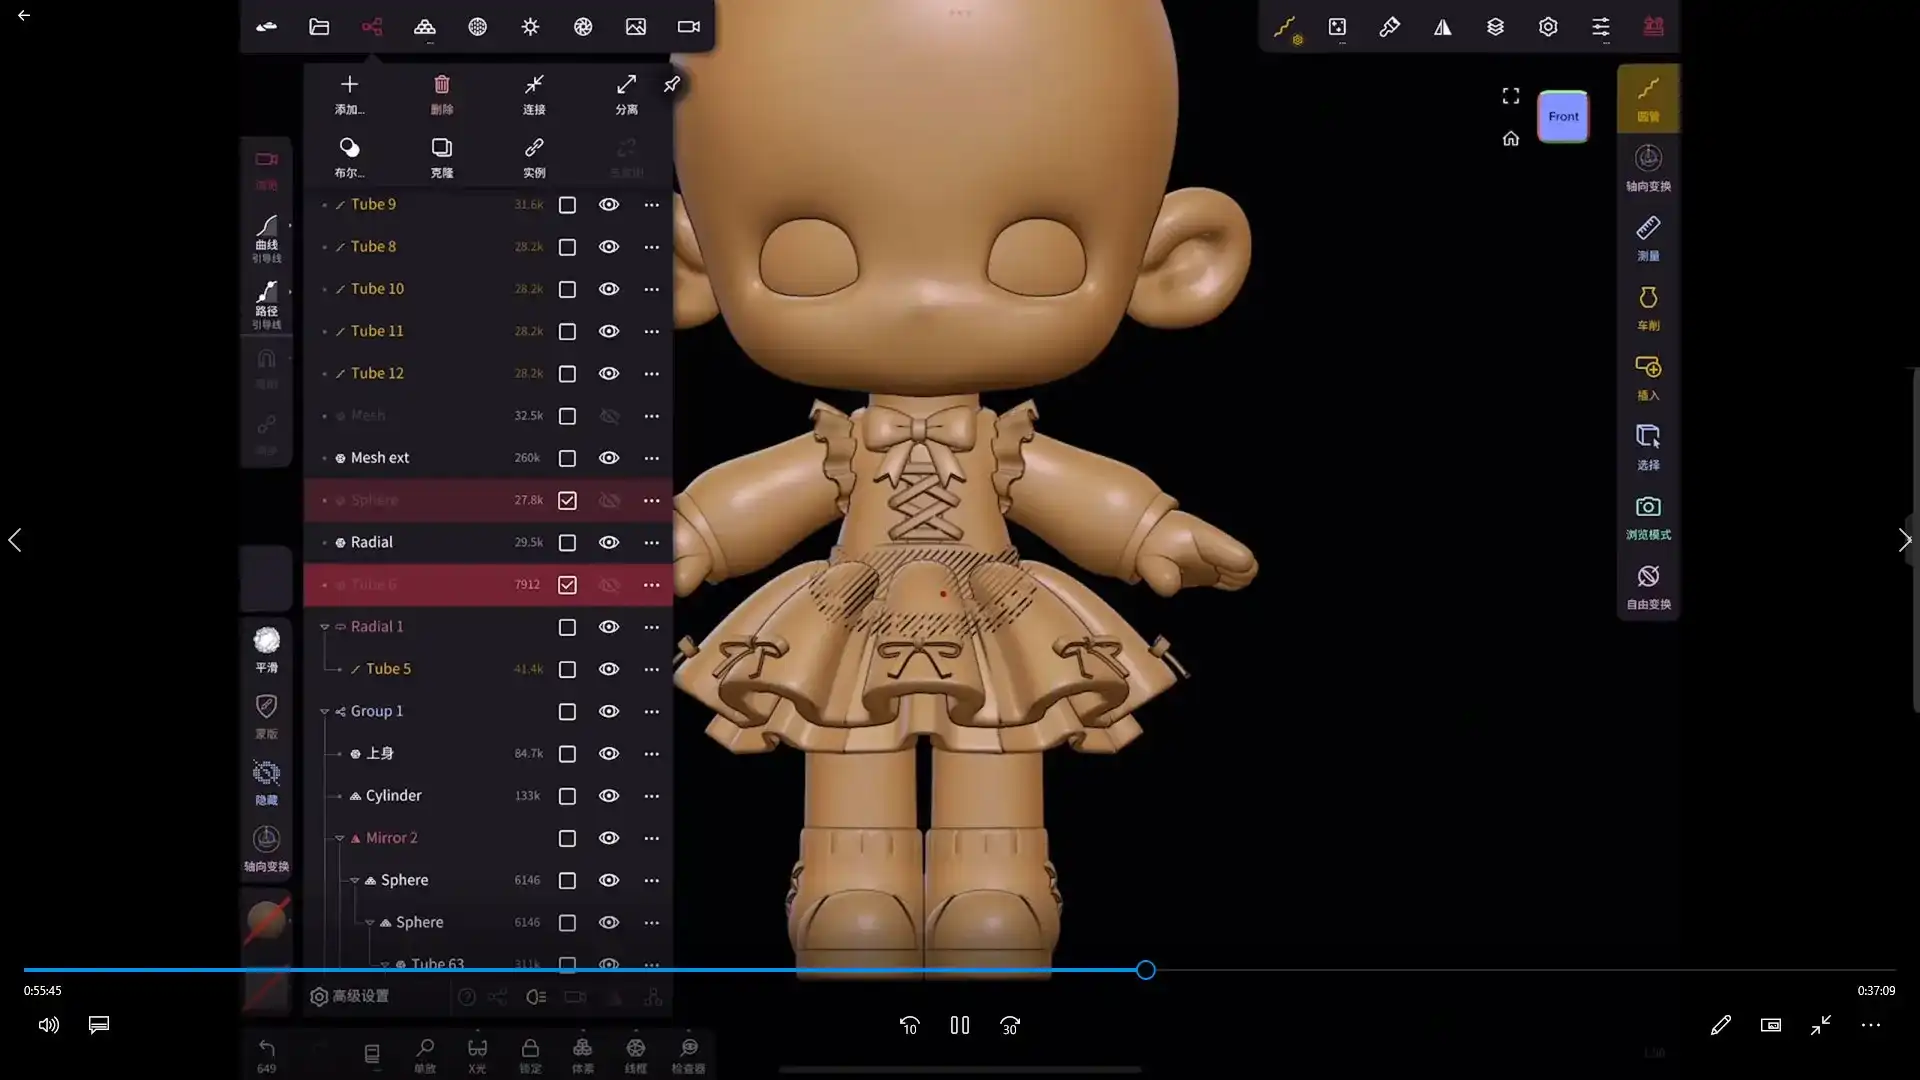Open the more options menu for Tube 9

[651, 204]
